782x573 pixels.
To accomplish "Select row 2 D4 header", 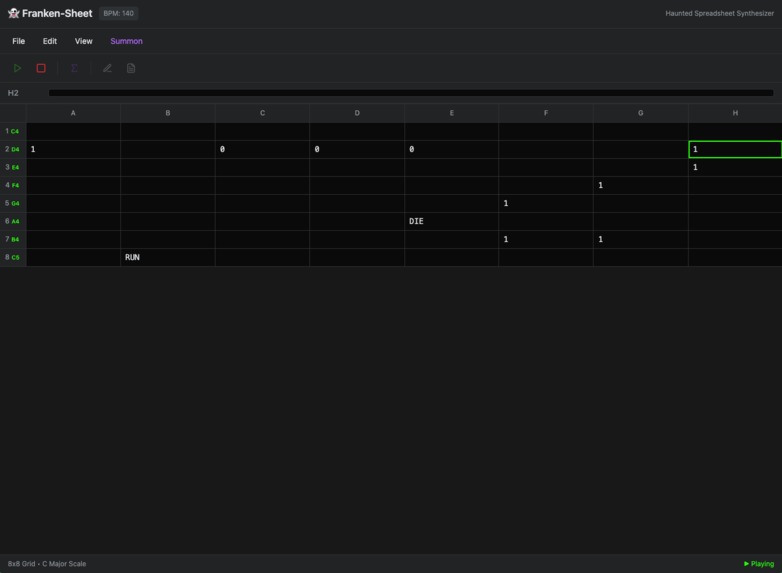I will pos(13,150).
